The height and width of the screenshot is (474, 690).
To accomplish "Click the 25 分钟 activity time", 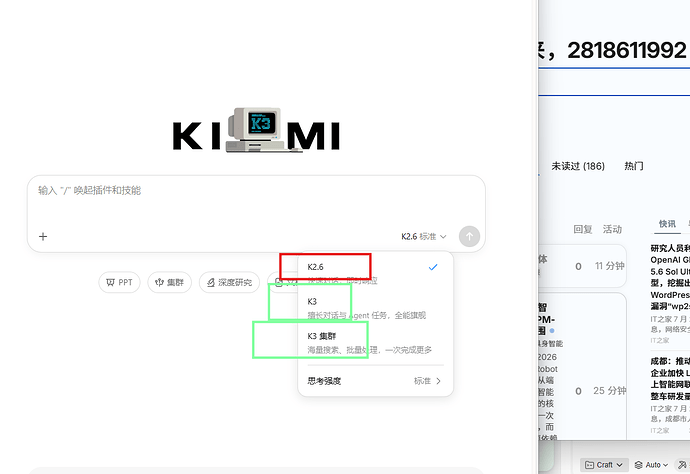I will [609, 390].
